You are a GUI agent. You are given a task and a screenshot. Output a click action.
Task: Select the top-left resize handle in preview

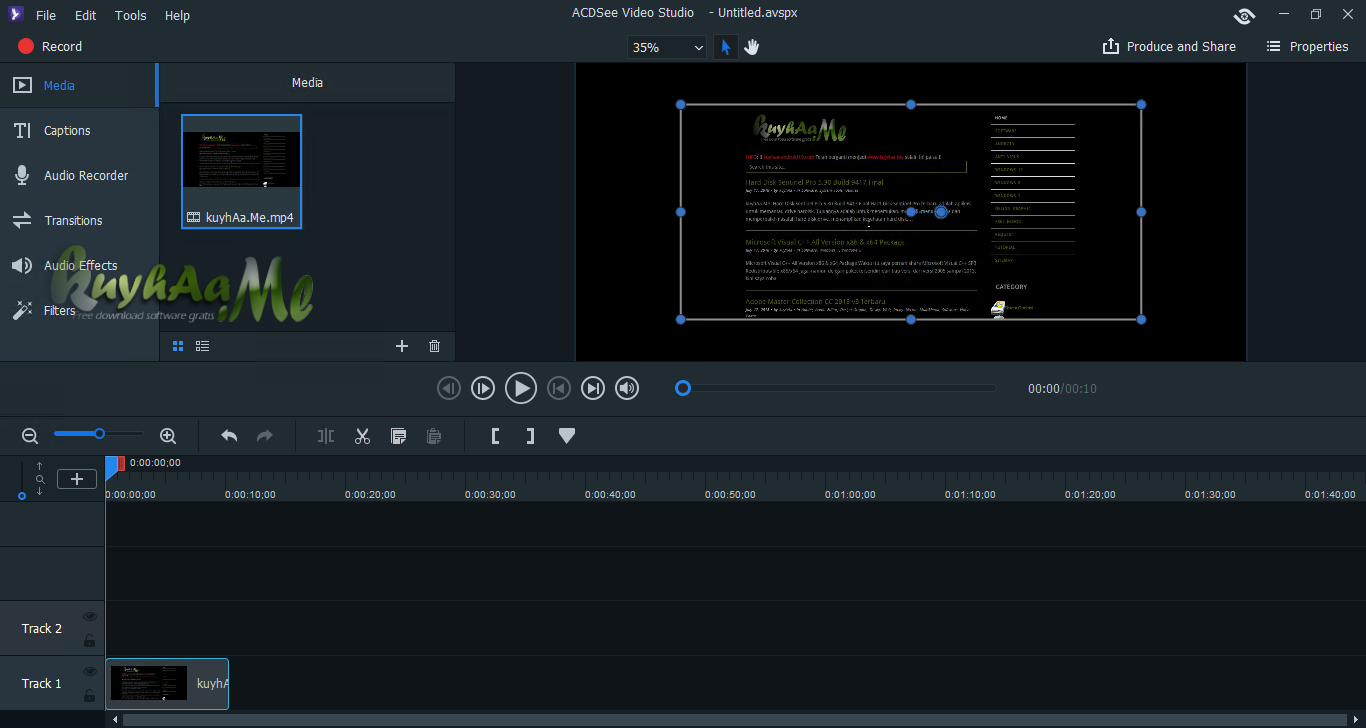(681, 104)
